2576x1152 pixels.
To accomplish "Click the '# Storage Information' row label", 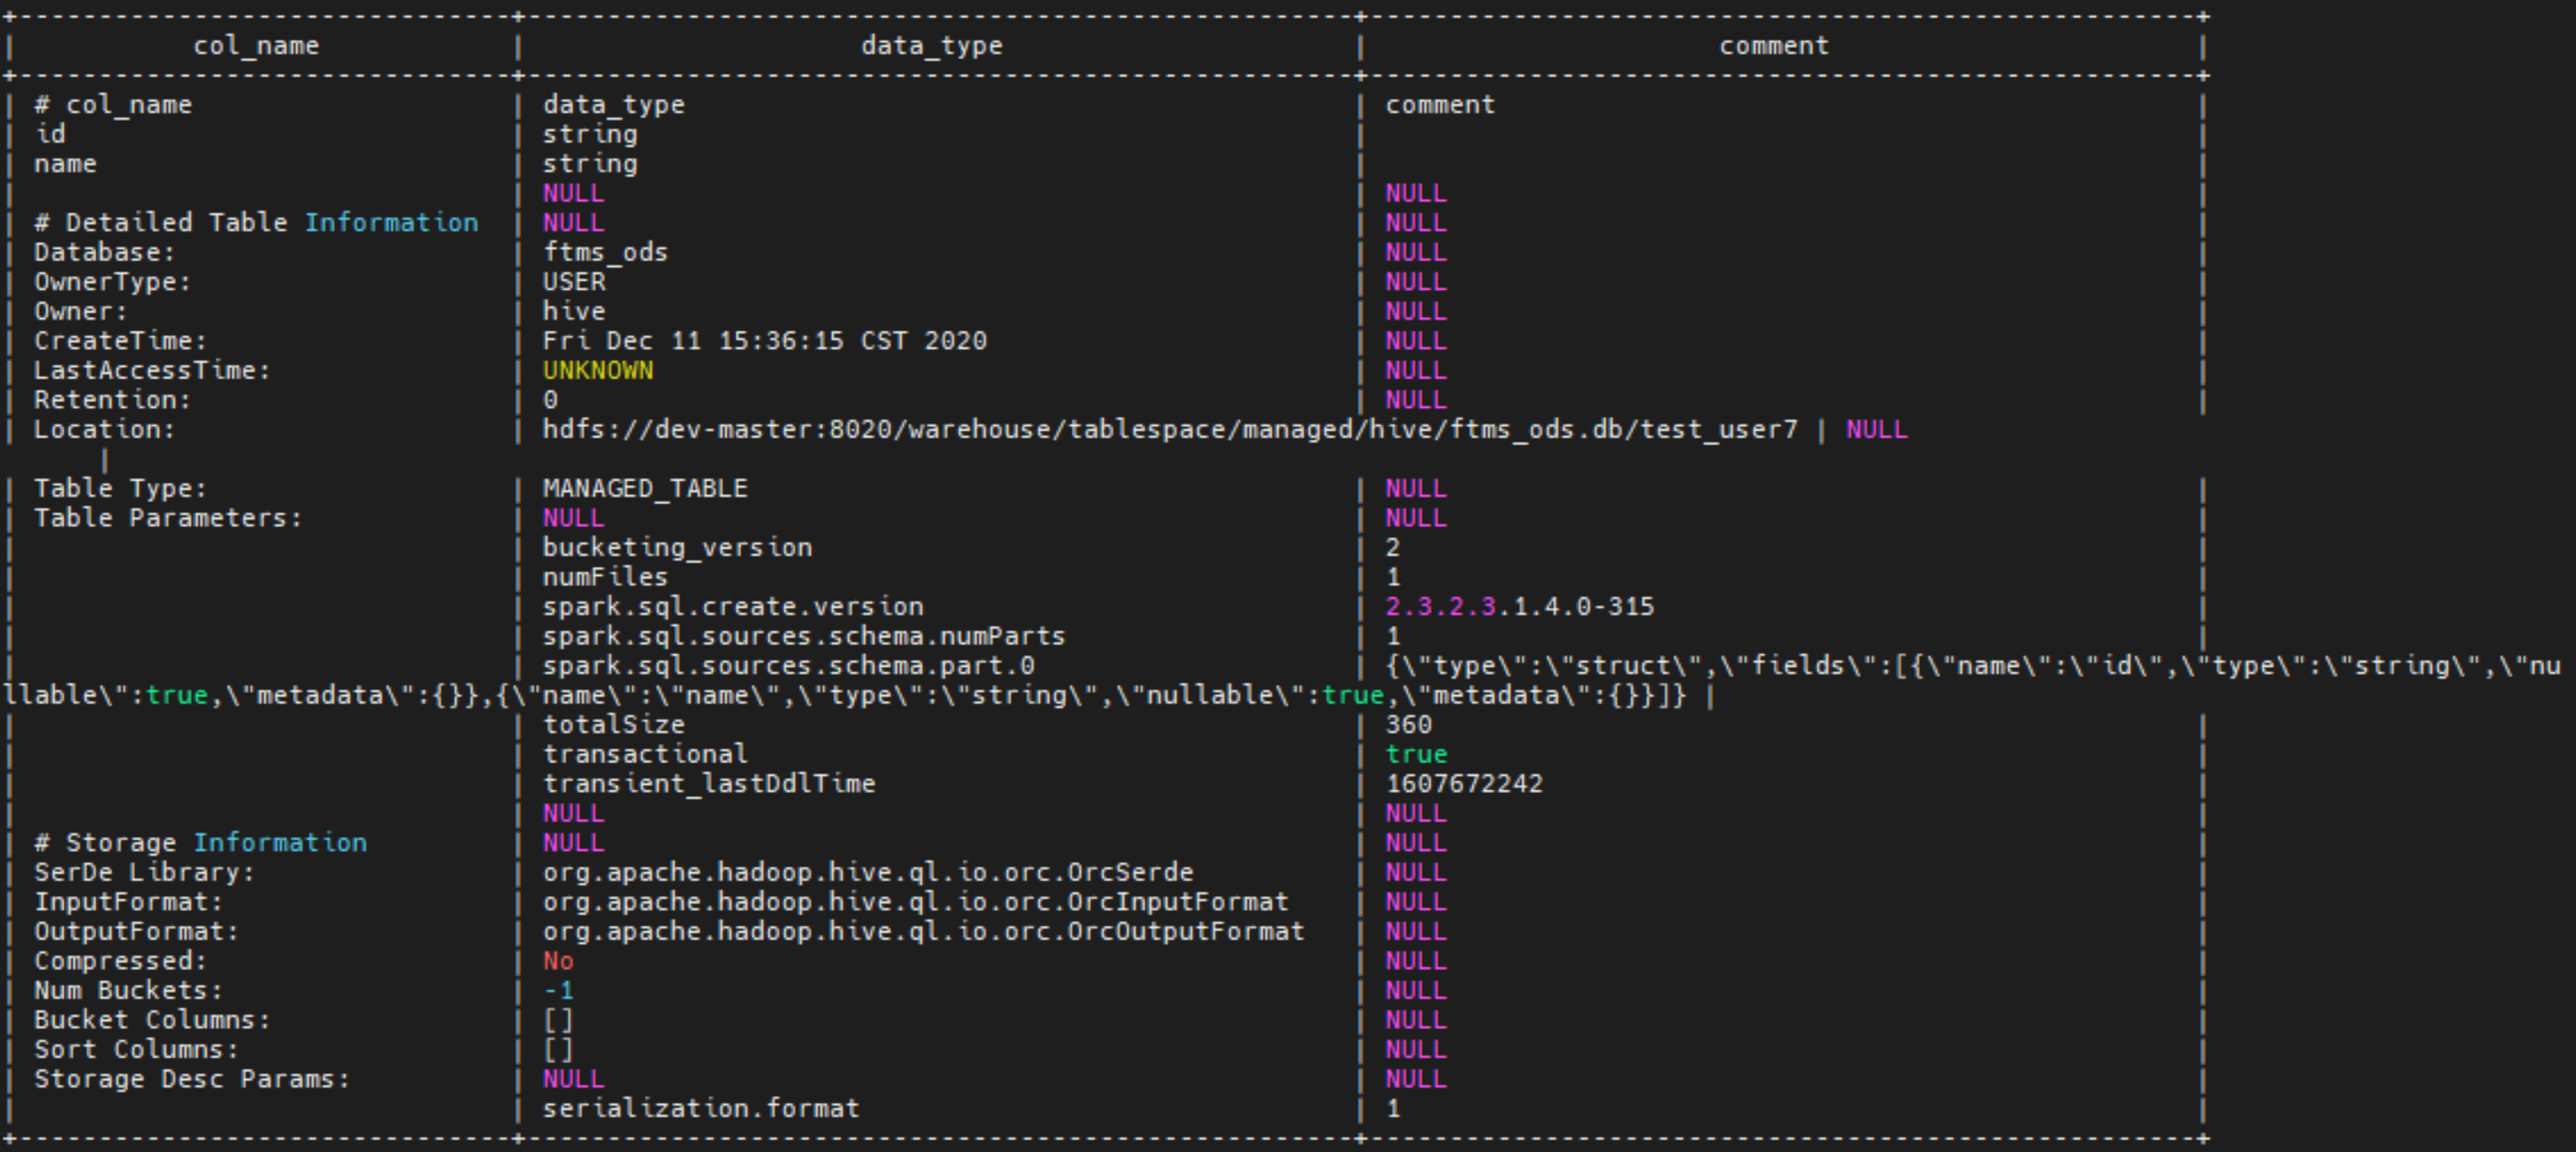I will pos(200,843).
